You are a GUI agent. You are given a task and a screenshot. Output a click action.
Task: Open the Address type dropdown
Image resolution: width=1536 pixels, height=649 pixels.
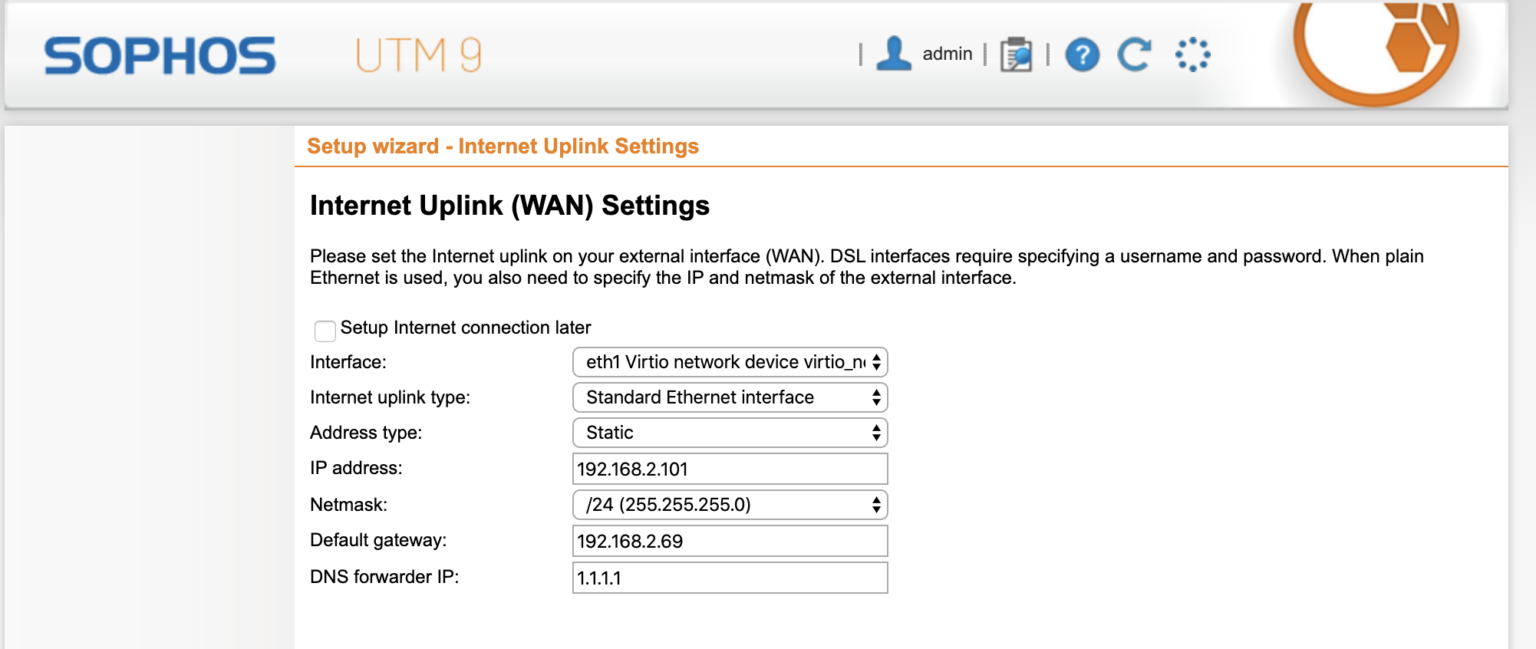(729, 432)
